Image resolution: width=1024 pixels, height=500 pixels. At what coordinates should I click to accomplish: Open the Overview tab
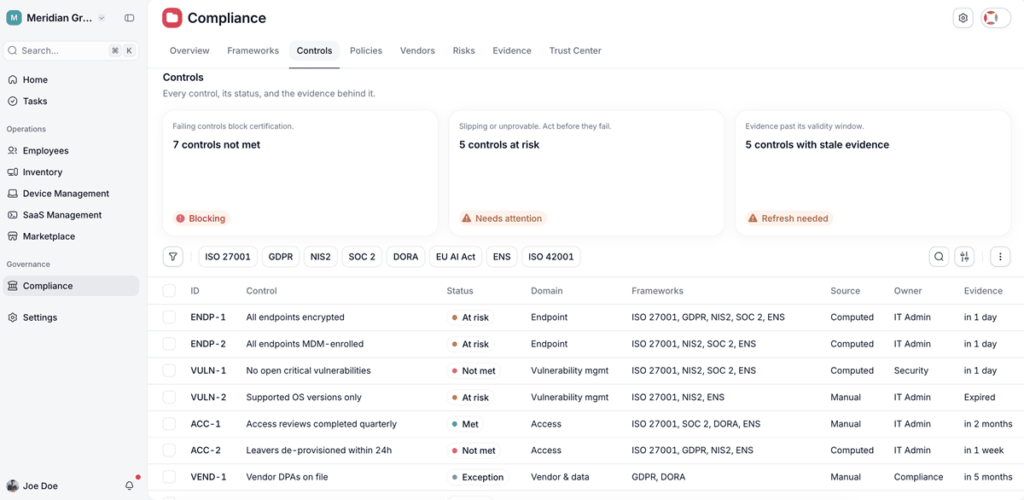[x=189, y=50]
